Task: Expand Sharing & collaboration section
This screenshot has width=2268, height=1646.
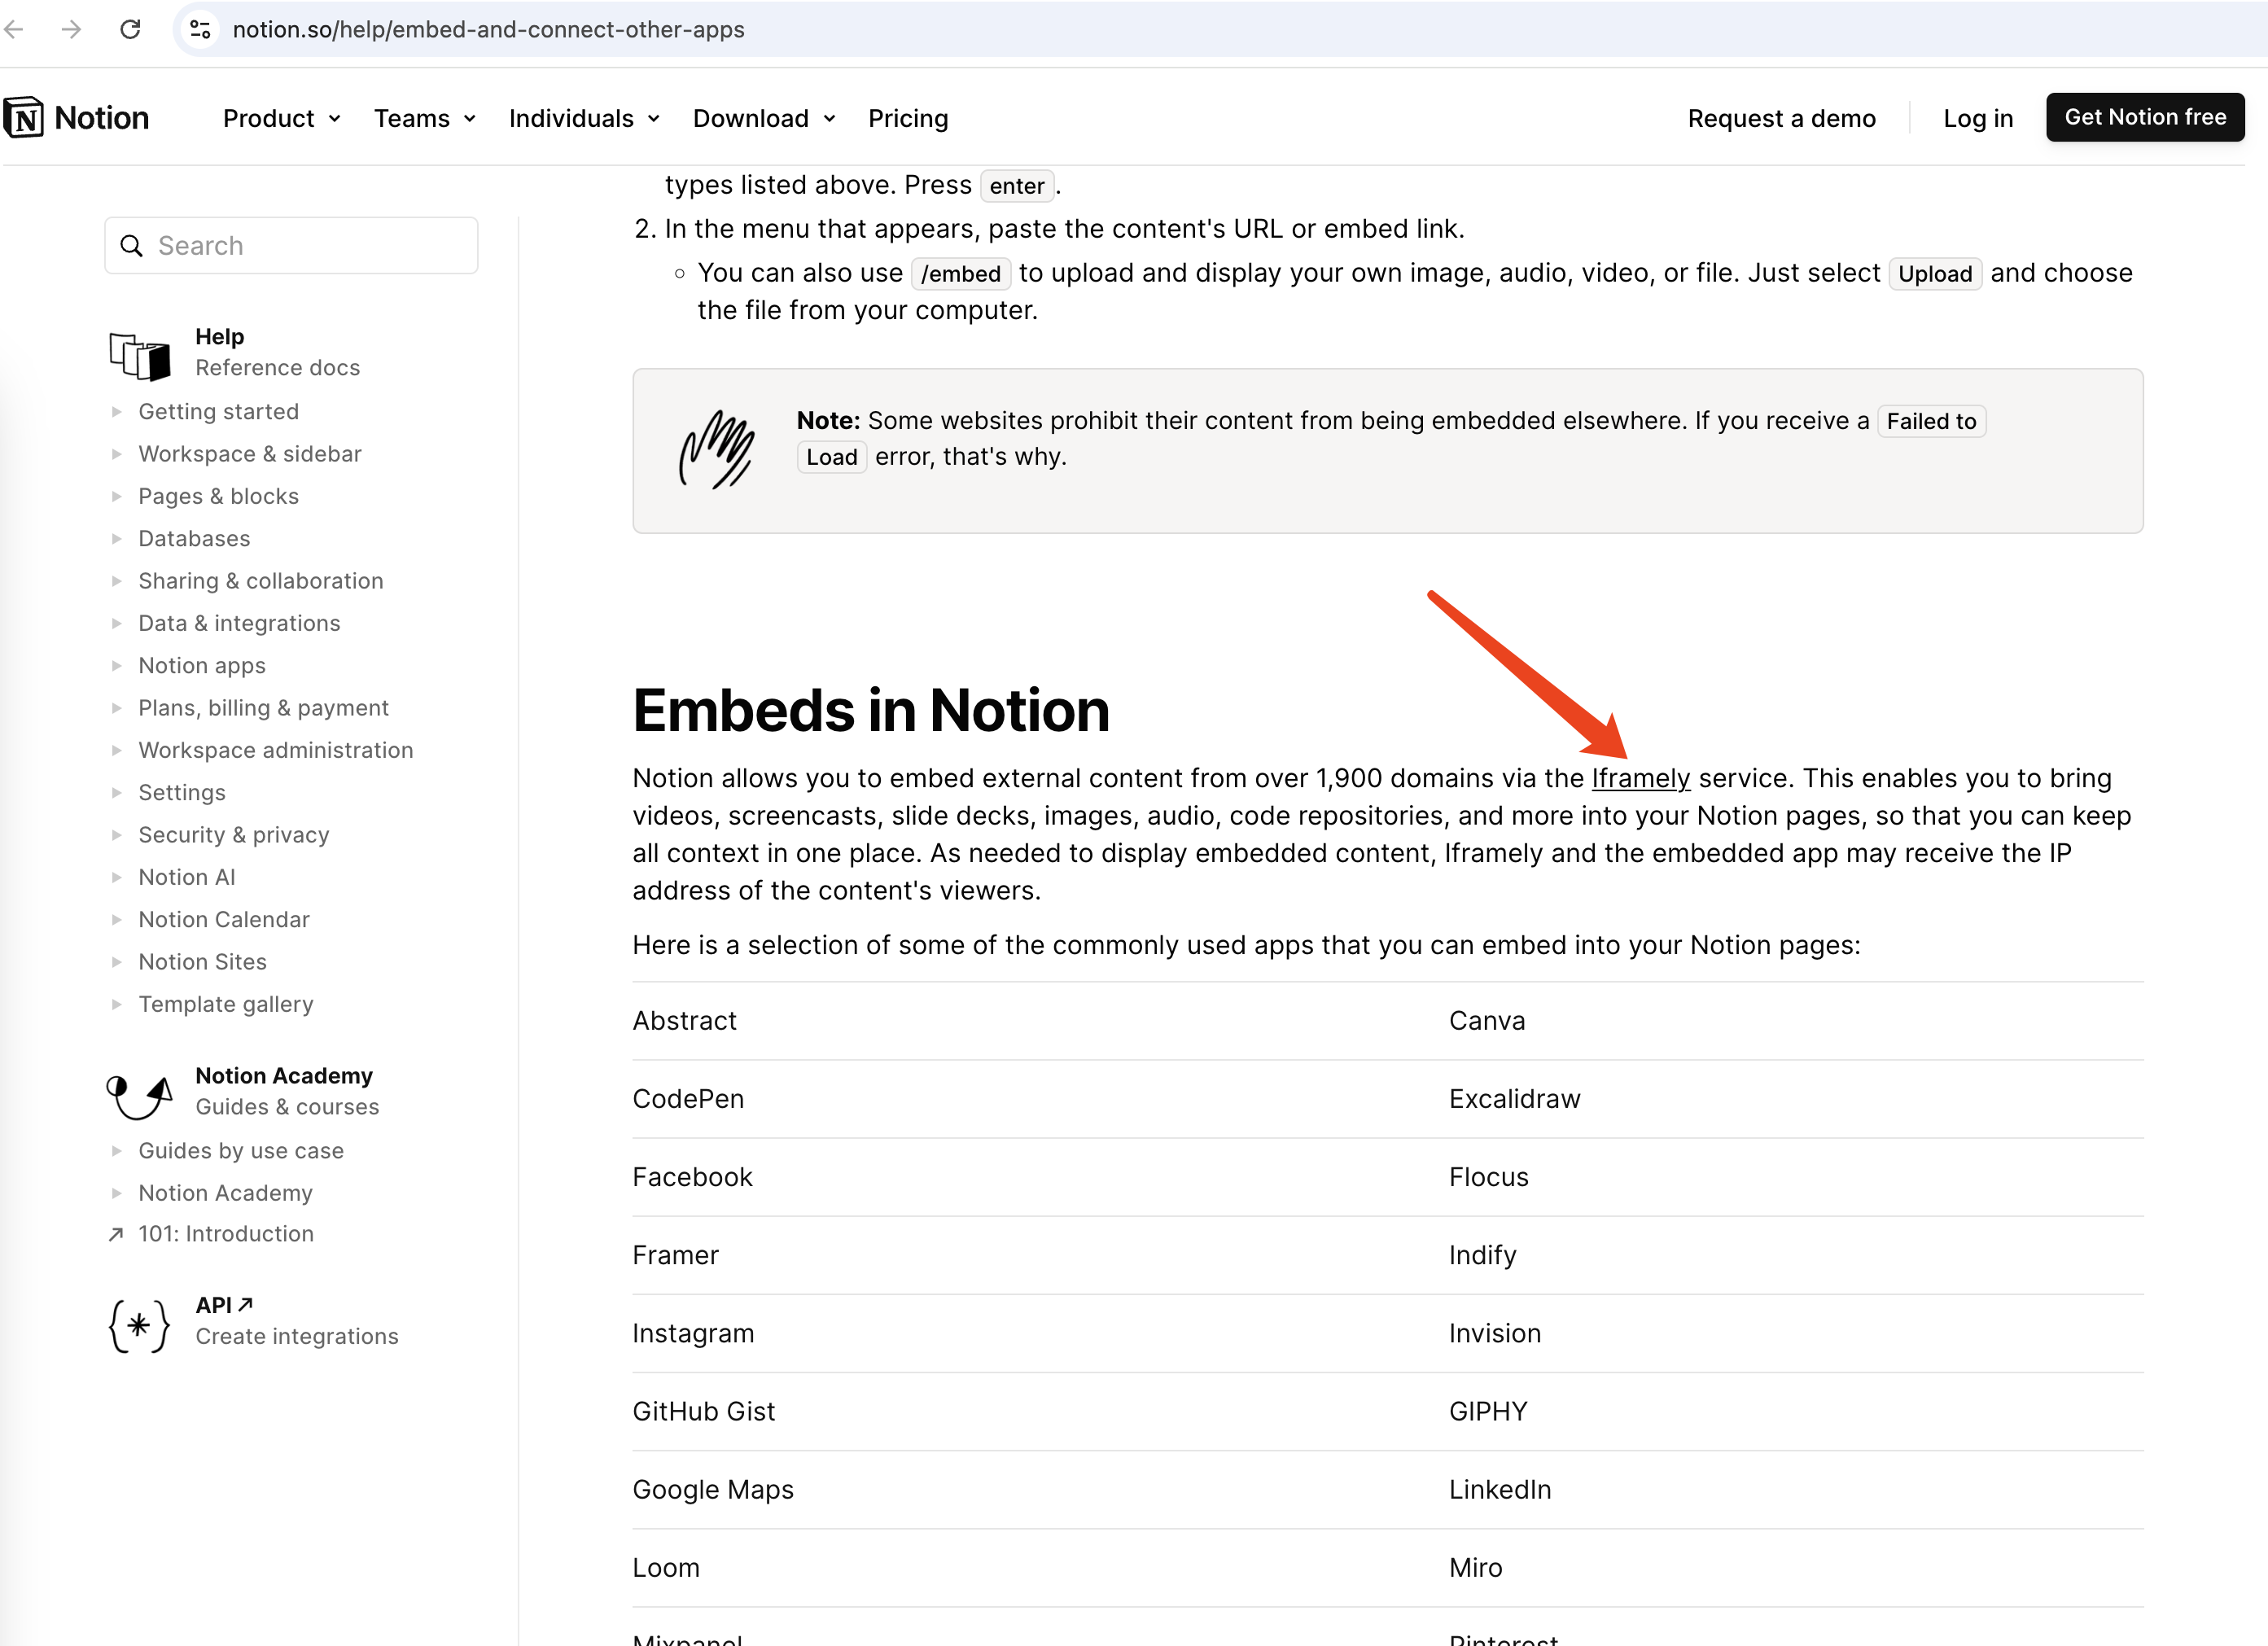Action: click(260, 580)
